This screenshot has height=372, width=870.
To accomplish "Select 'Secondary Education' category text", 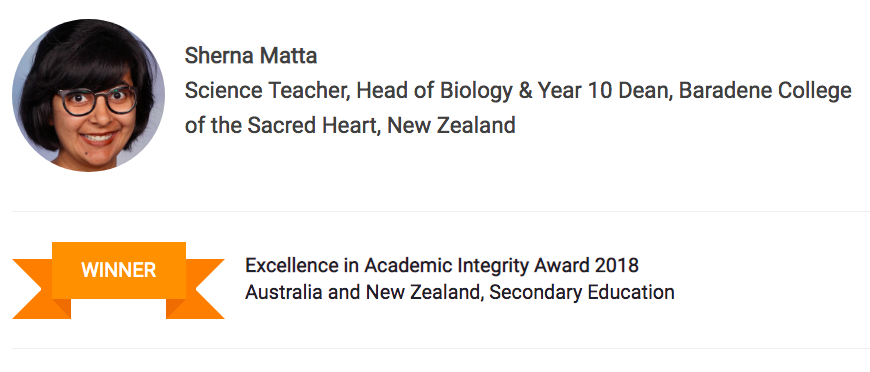I will pos(582,292).
